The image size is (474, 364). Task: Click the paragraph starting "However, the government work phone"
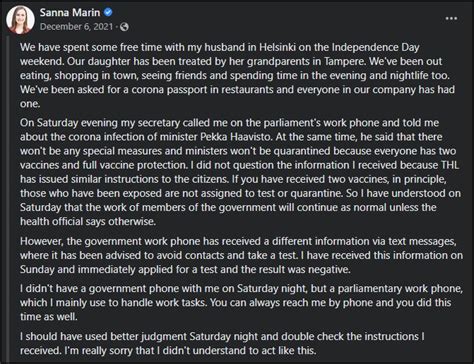241,255
